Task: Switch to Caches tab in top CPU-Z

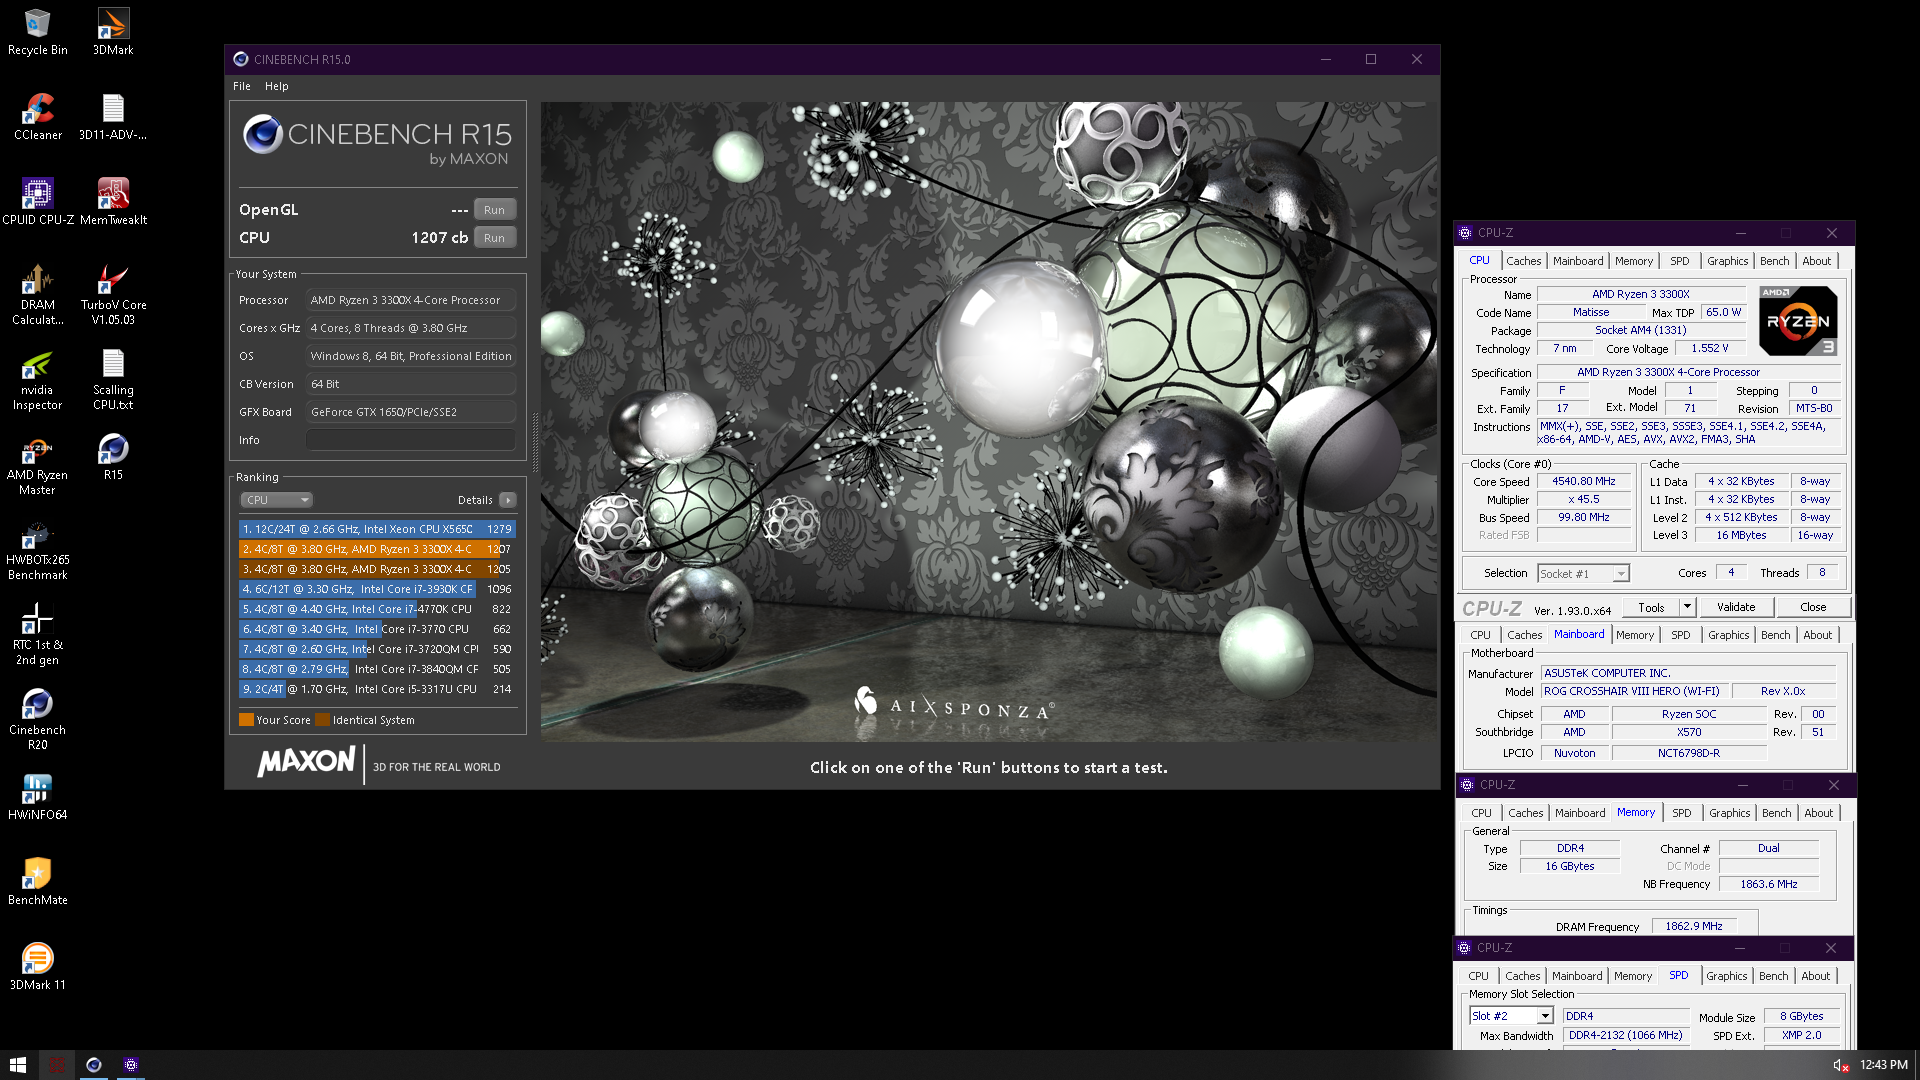Action: coord(1523,261)
